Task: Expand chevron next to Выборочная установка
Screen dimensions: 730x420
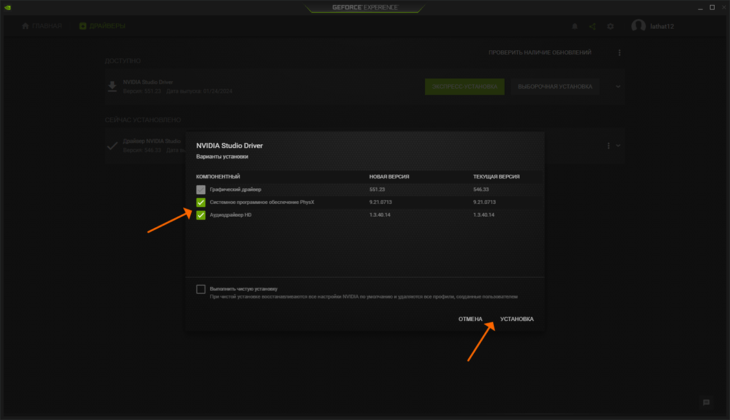Action: [x=618, y=87]
